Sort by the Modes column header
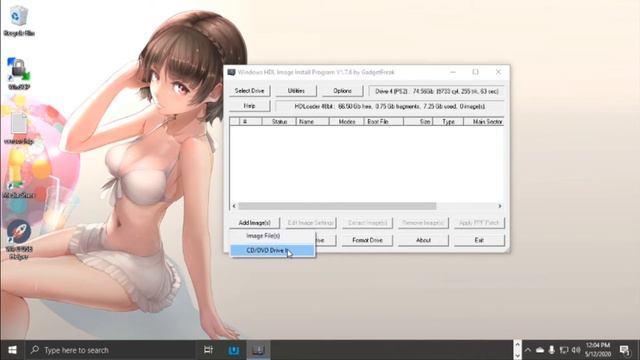Viewport: 640px width, 360px height. pos(347,122)
